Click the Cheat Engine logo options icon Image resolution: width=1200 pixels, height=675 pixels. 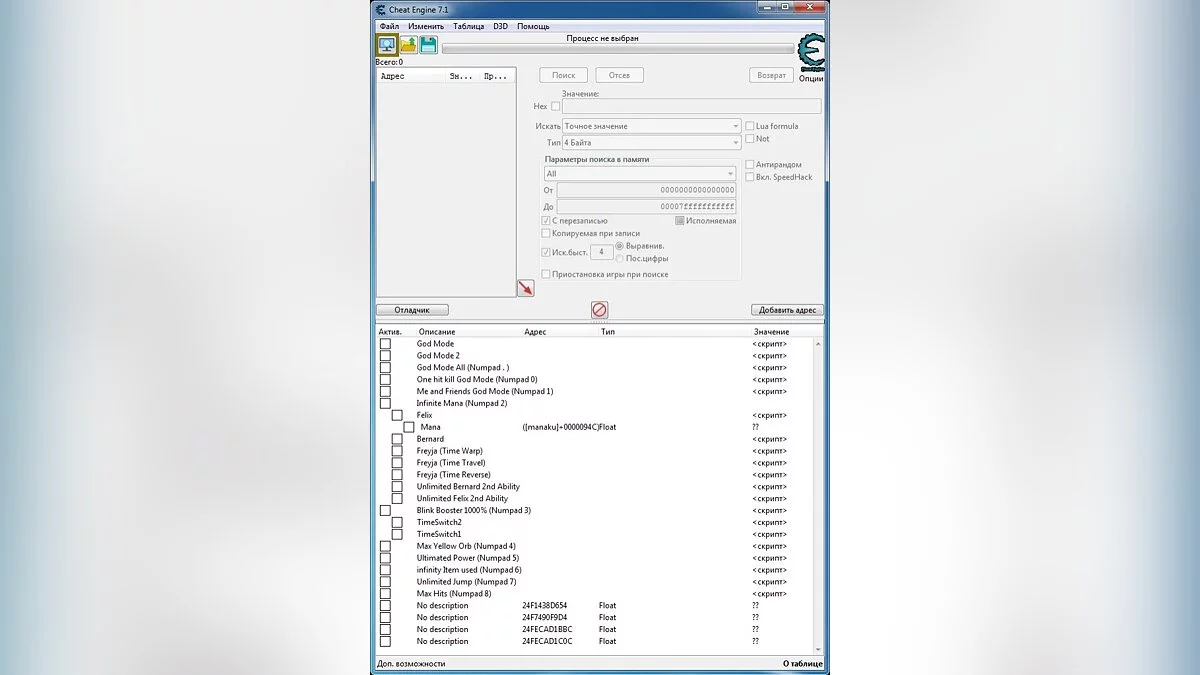tap(811, 52)
